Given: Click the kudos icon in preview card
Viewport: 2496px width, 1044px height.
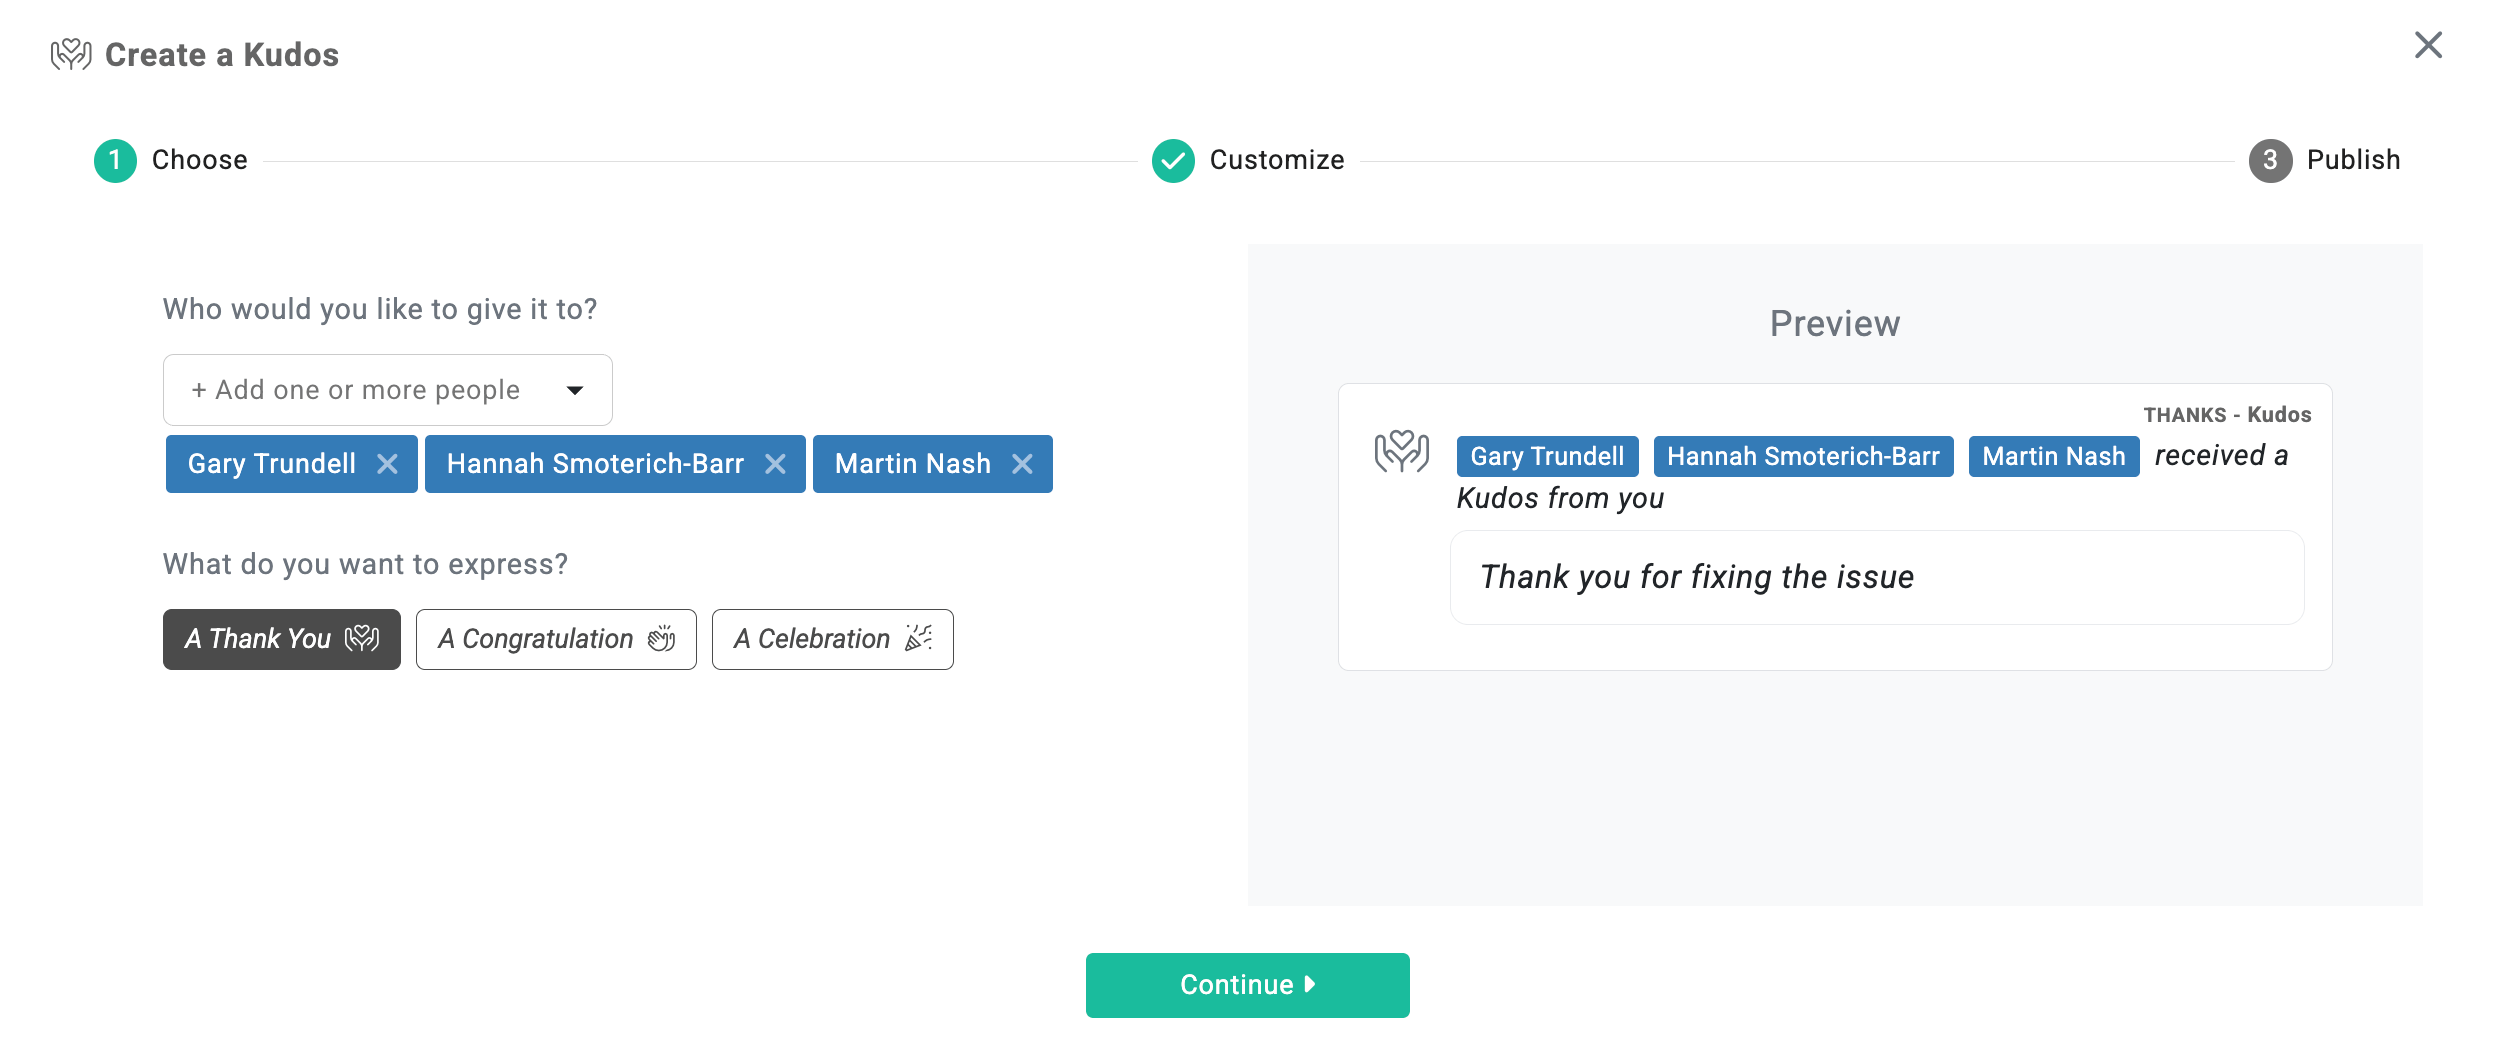Looking at the screenshot, I should [1401, 452].
